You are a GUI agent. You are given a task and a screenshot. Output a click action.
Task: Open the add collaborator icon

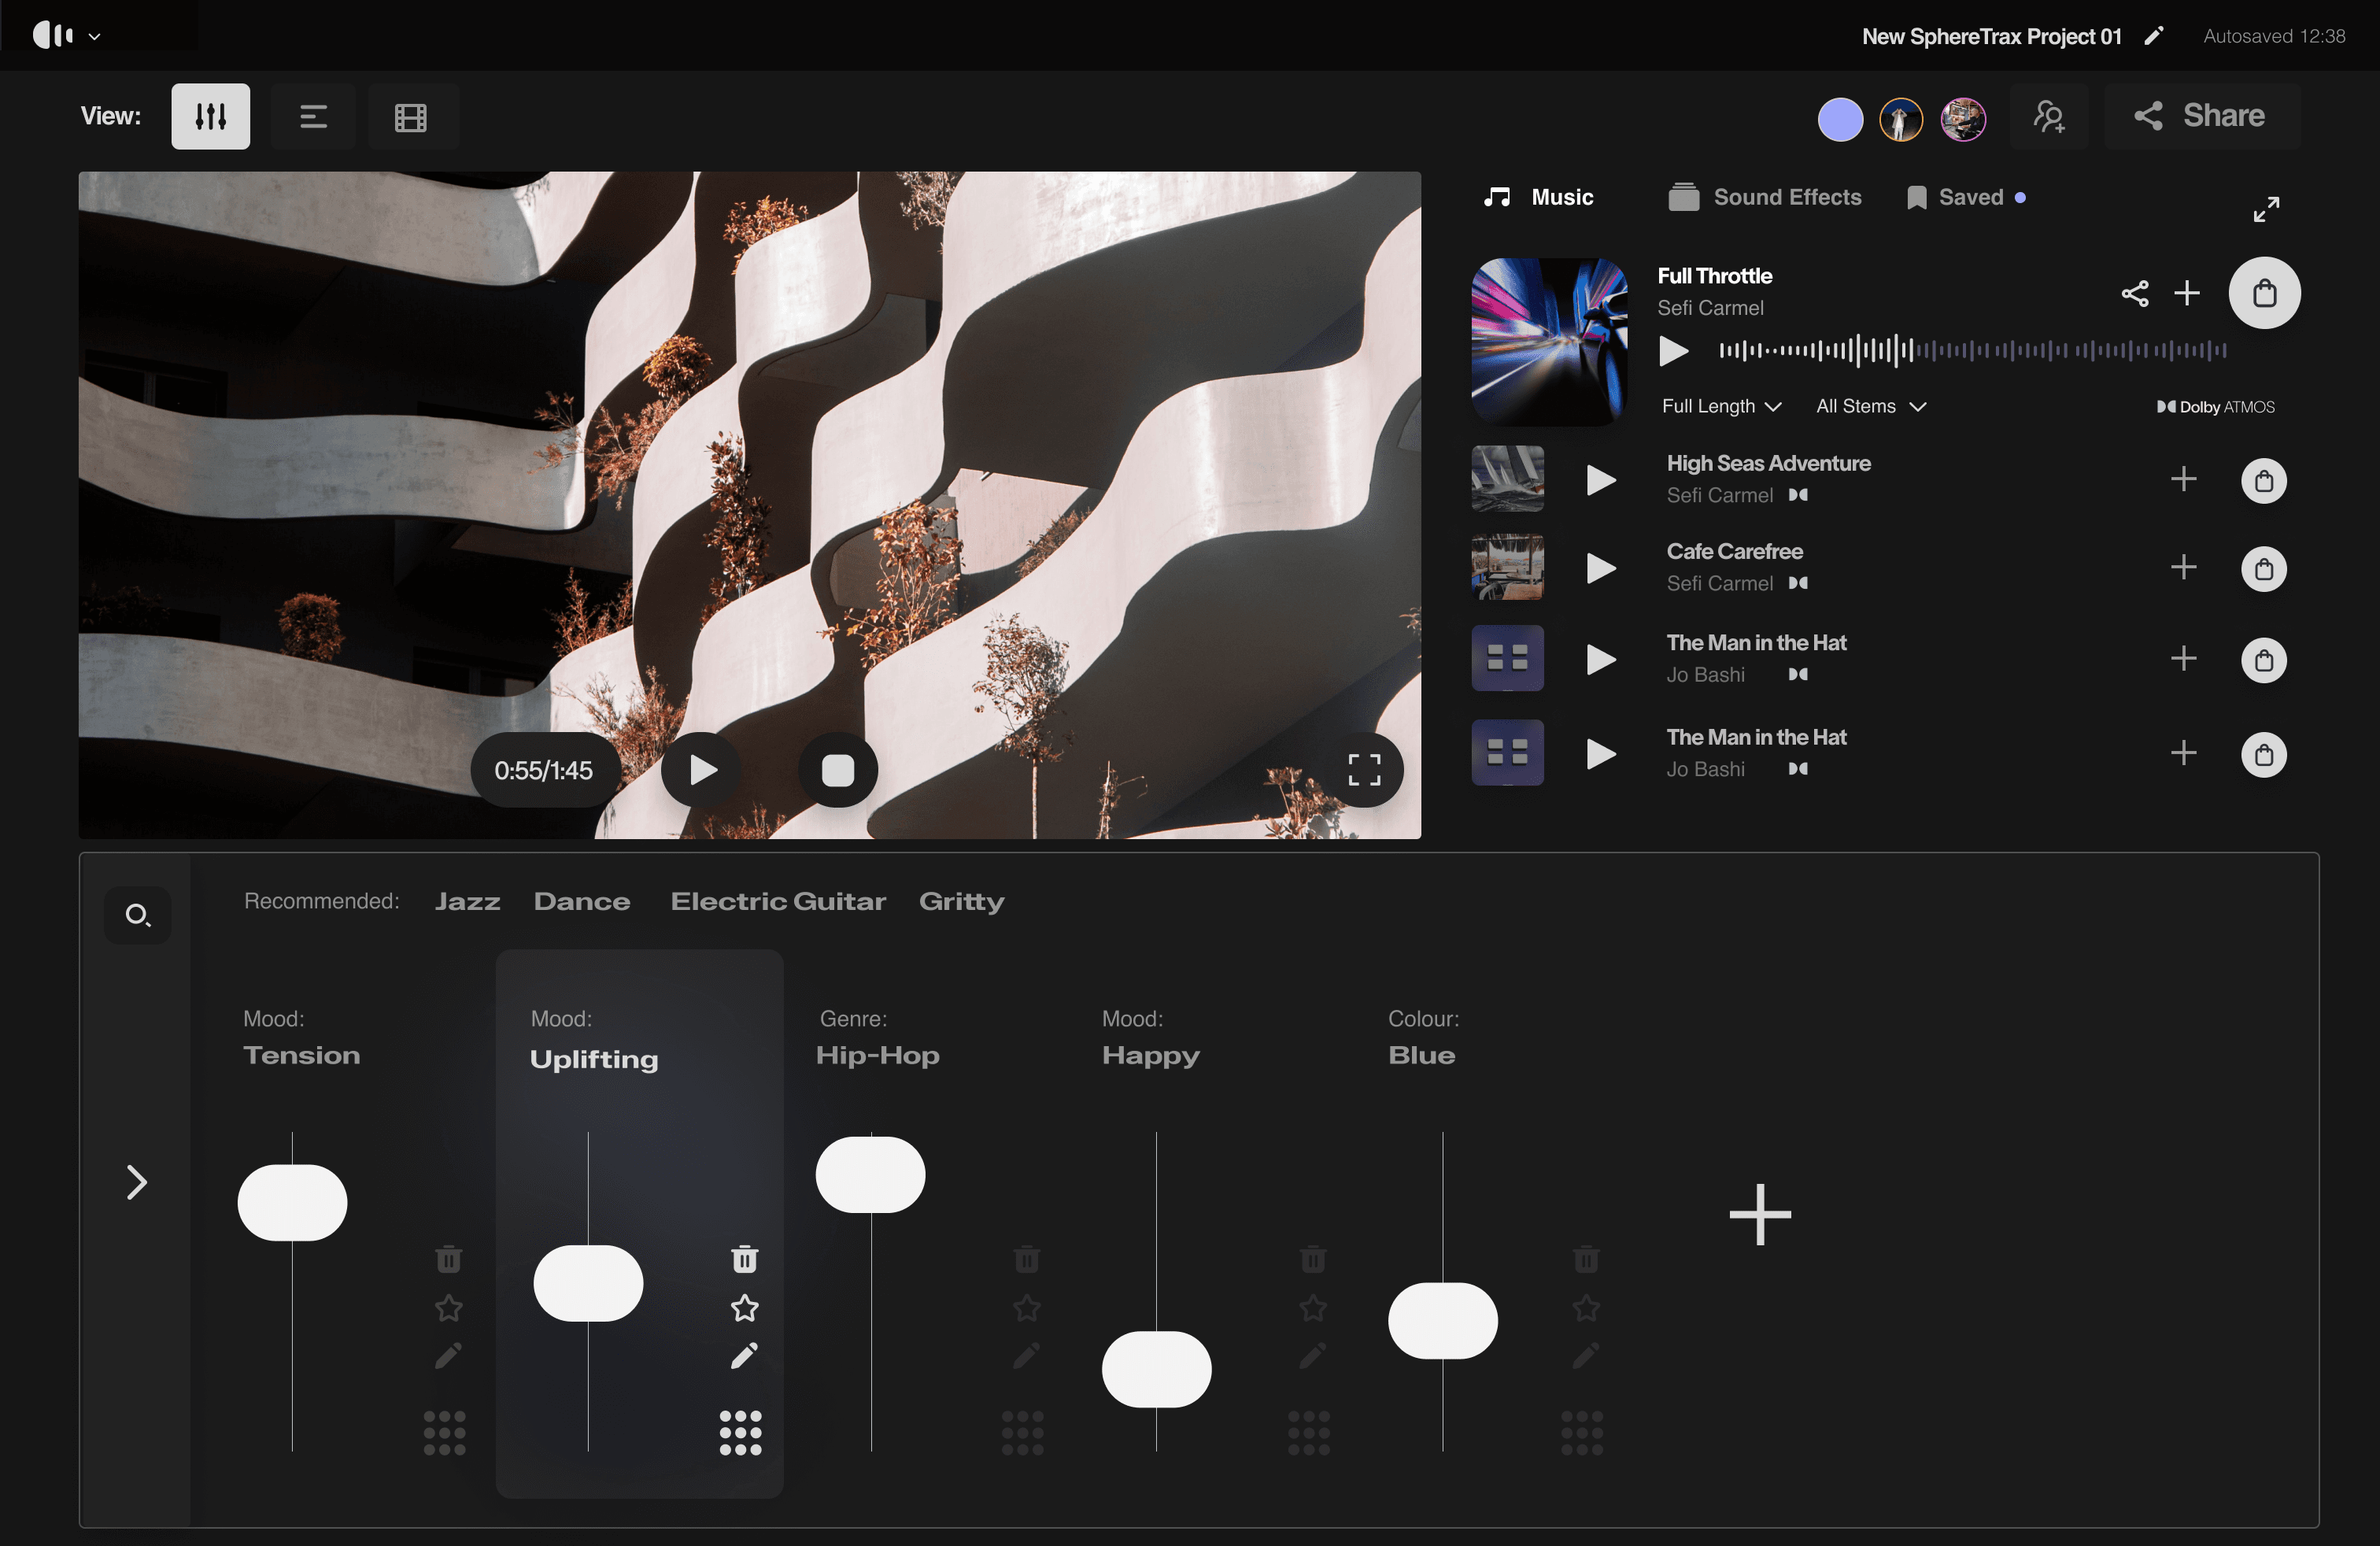click(2049, 117)
